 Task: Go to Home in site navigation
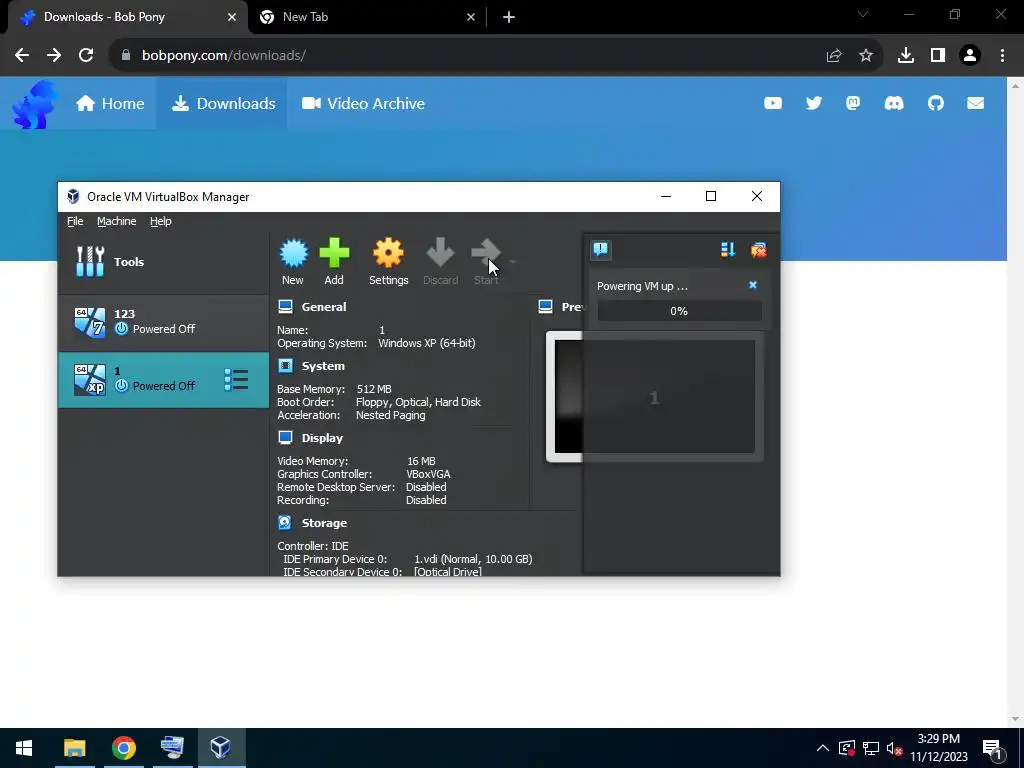110,104
